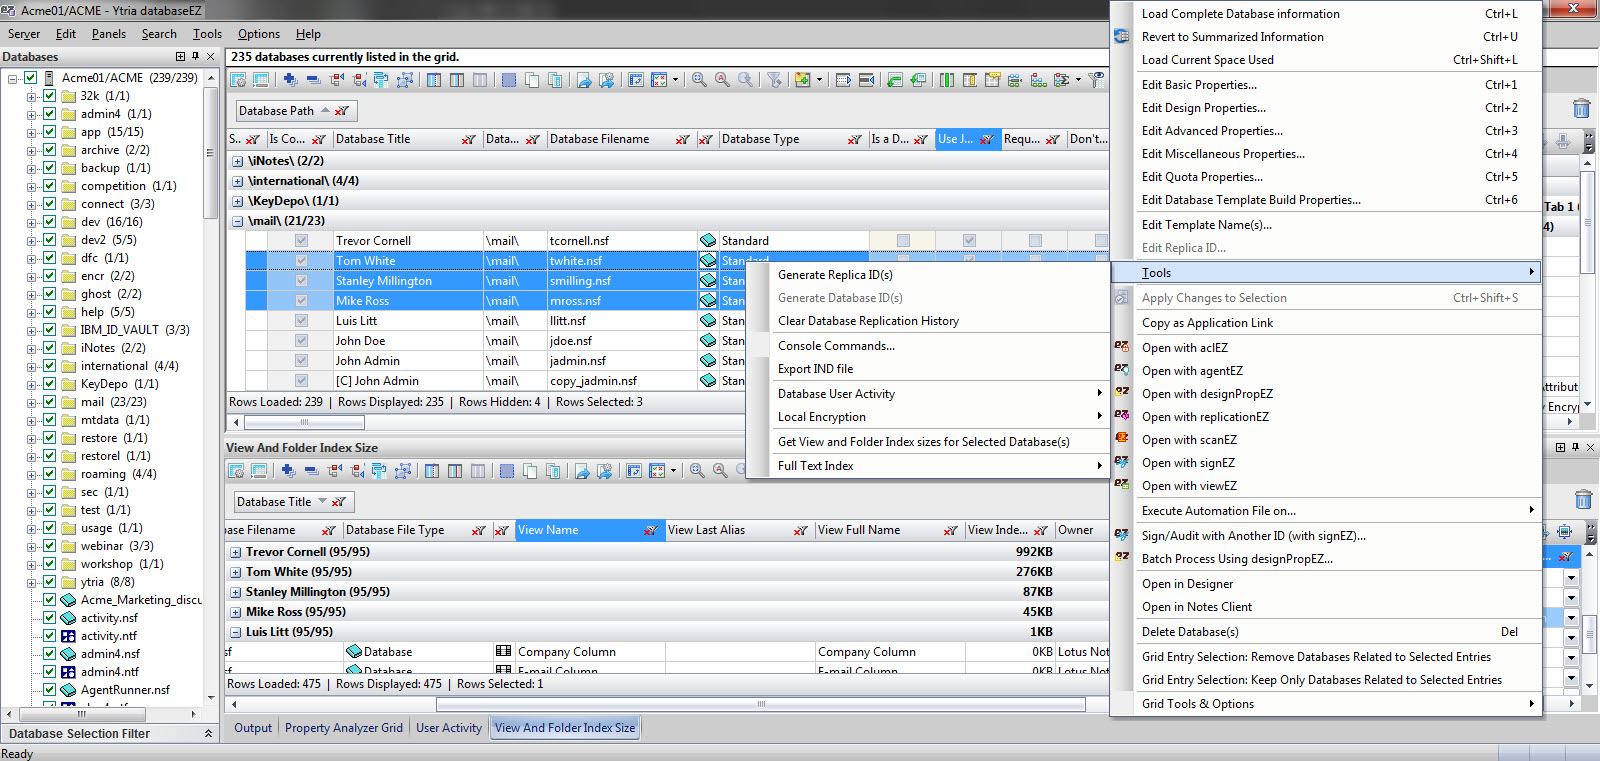Click the filter icon next to View Name column
The width and height of the screenshot is (1600, 761).
[650, 531]
